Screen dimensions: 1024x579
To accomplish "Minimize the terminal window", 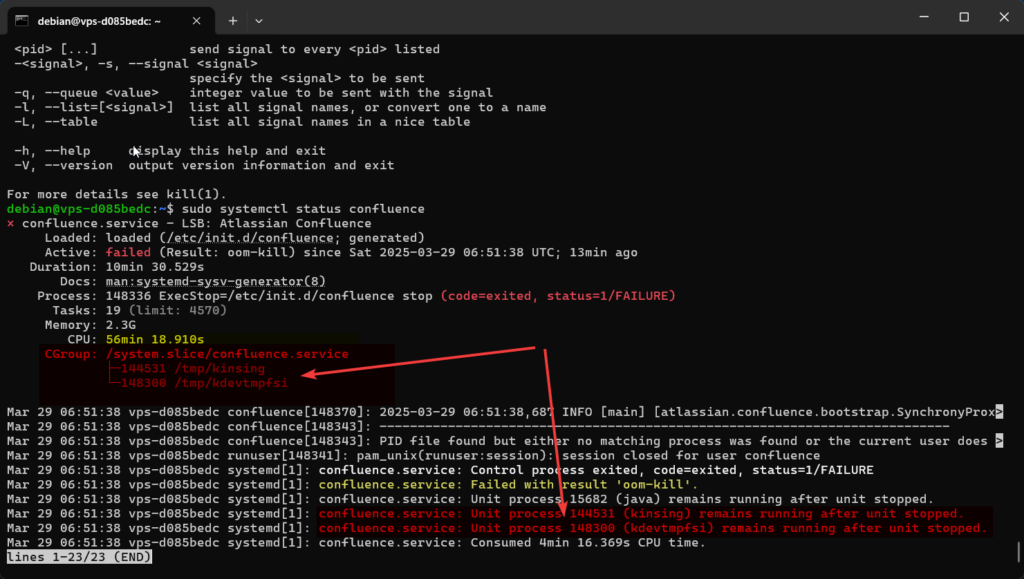I will 924,17.
